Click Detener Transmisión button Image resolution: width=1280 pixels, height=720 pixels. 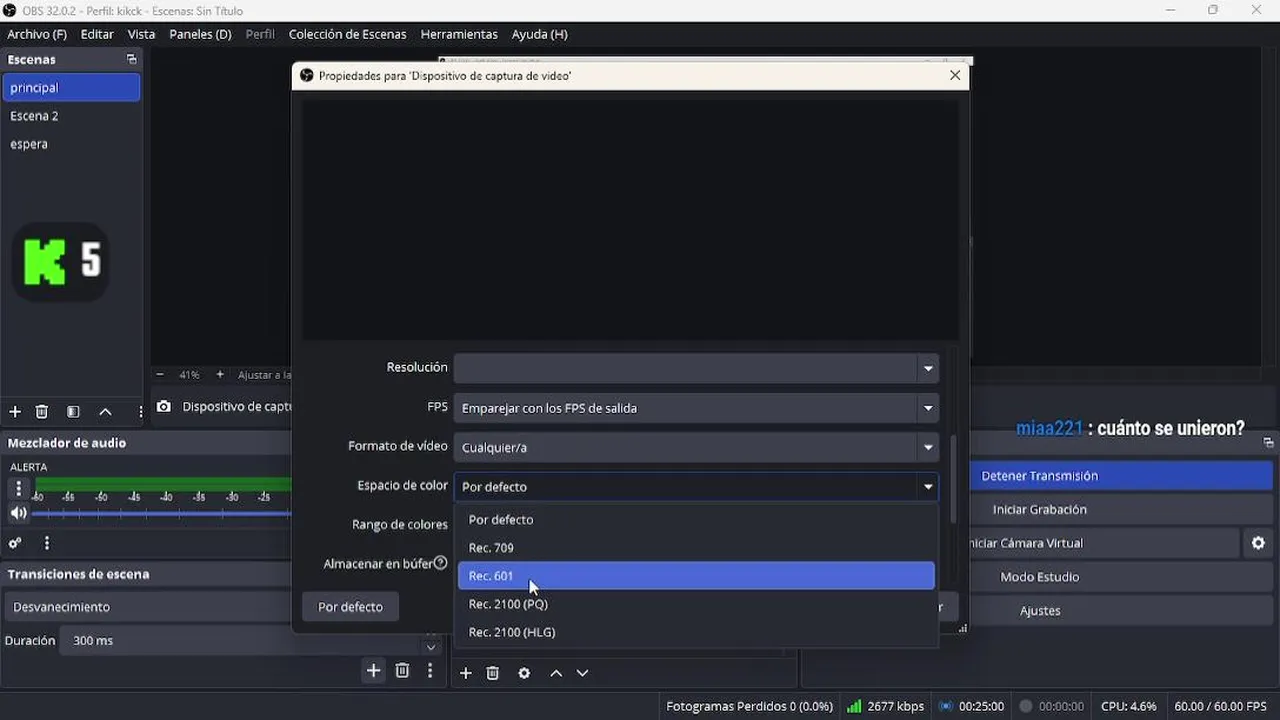pos(1120,476)
